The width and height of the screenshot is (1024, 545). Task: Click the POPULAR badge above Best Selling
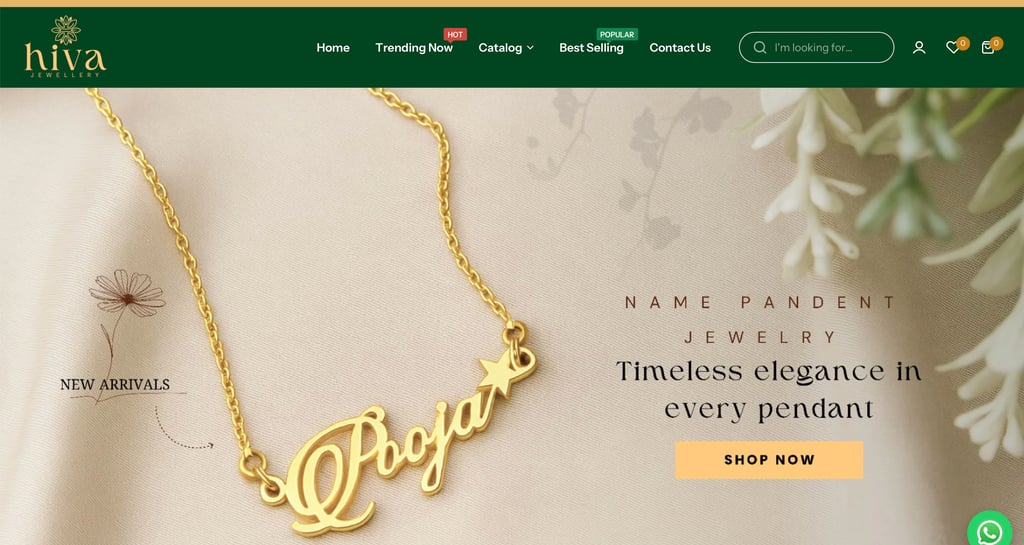(617, 35)
